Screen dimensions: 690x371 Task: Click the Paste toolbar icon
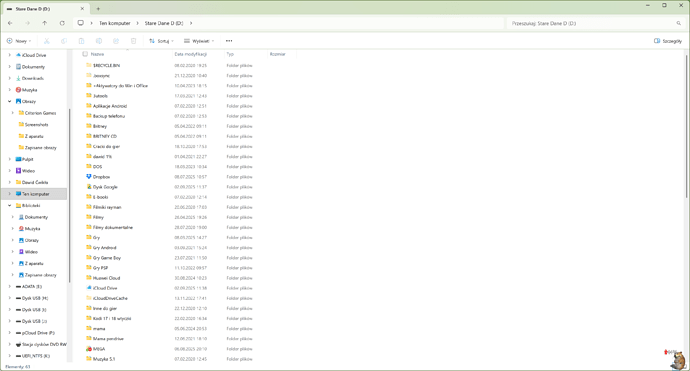pyautogui.click(x=81, y=41)
